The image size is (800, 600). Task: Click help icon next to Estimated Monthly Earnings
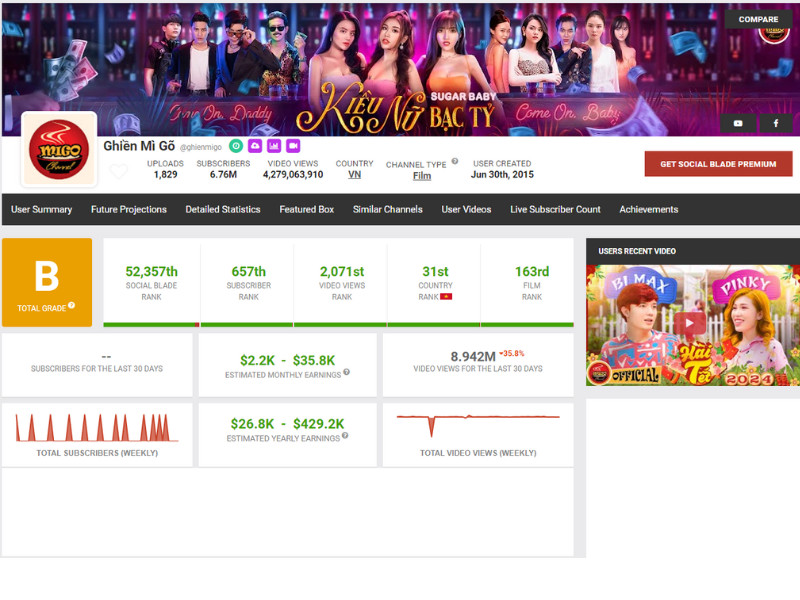tap(346, 372)
